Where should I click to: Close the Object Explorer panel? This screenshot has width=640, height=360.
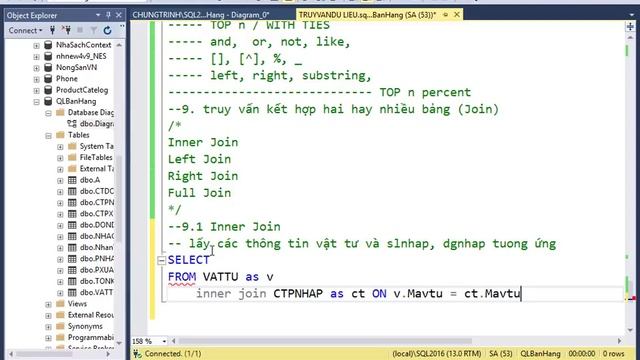point(119,15)
